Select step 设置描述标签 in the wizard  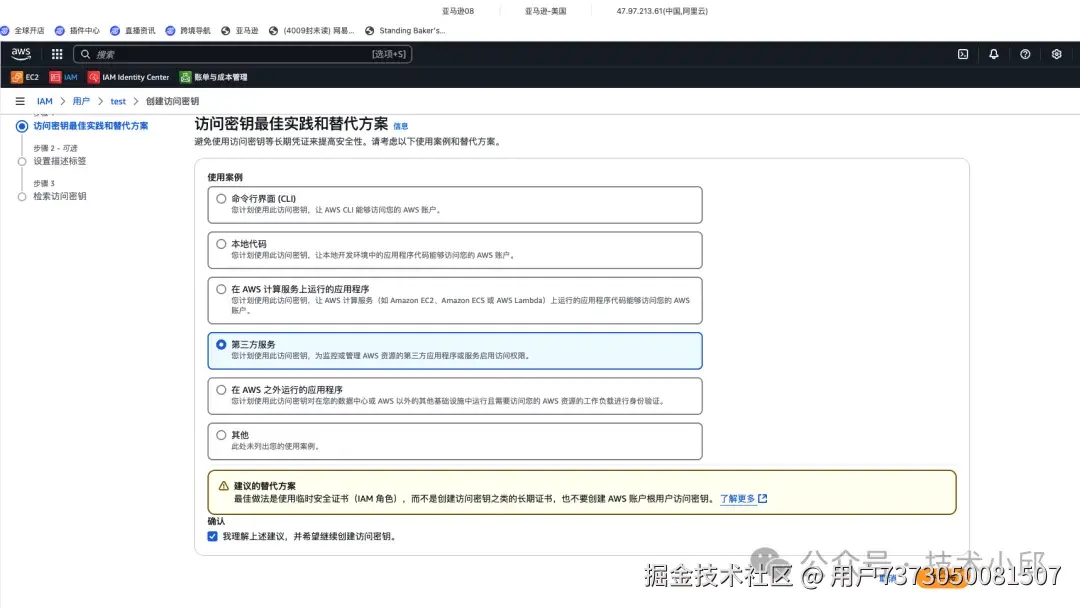pyautogui.click(x=60, y=161)
